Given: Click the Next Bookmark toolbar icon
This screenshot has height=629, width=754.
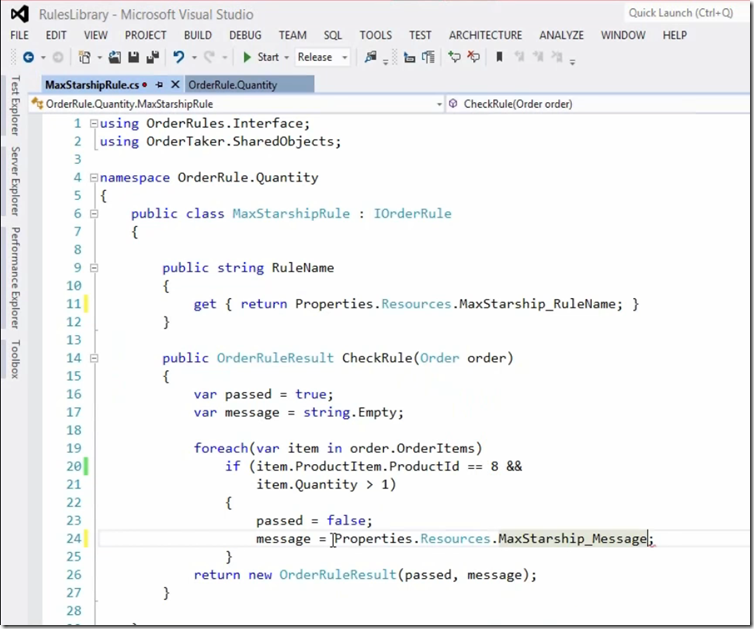Looking at the screenshot, I should (538, 57).
